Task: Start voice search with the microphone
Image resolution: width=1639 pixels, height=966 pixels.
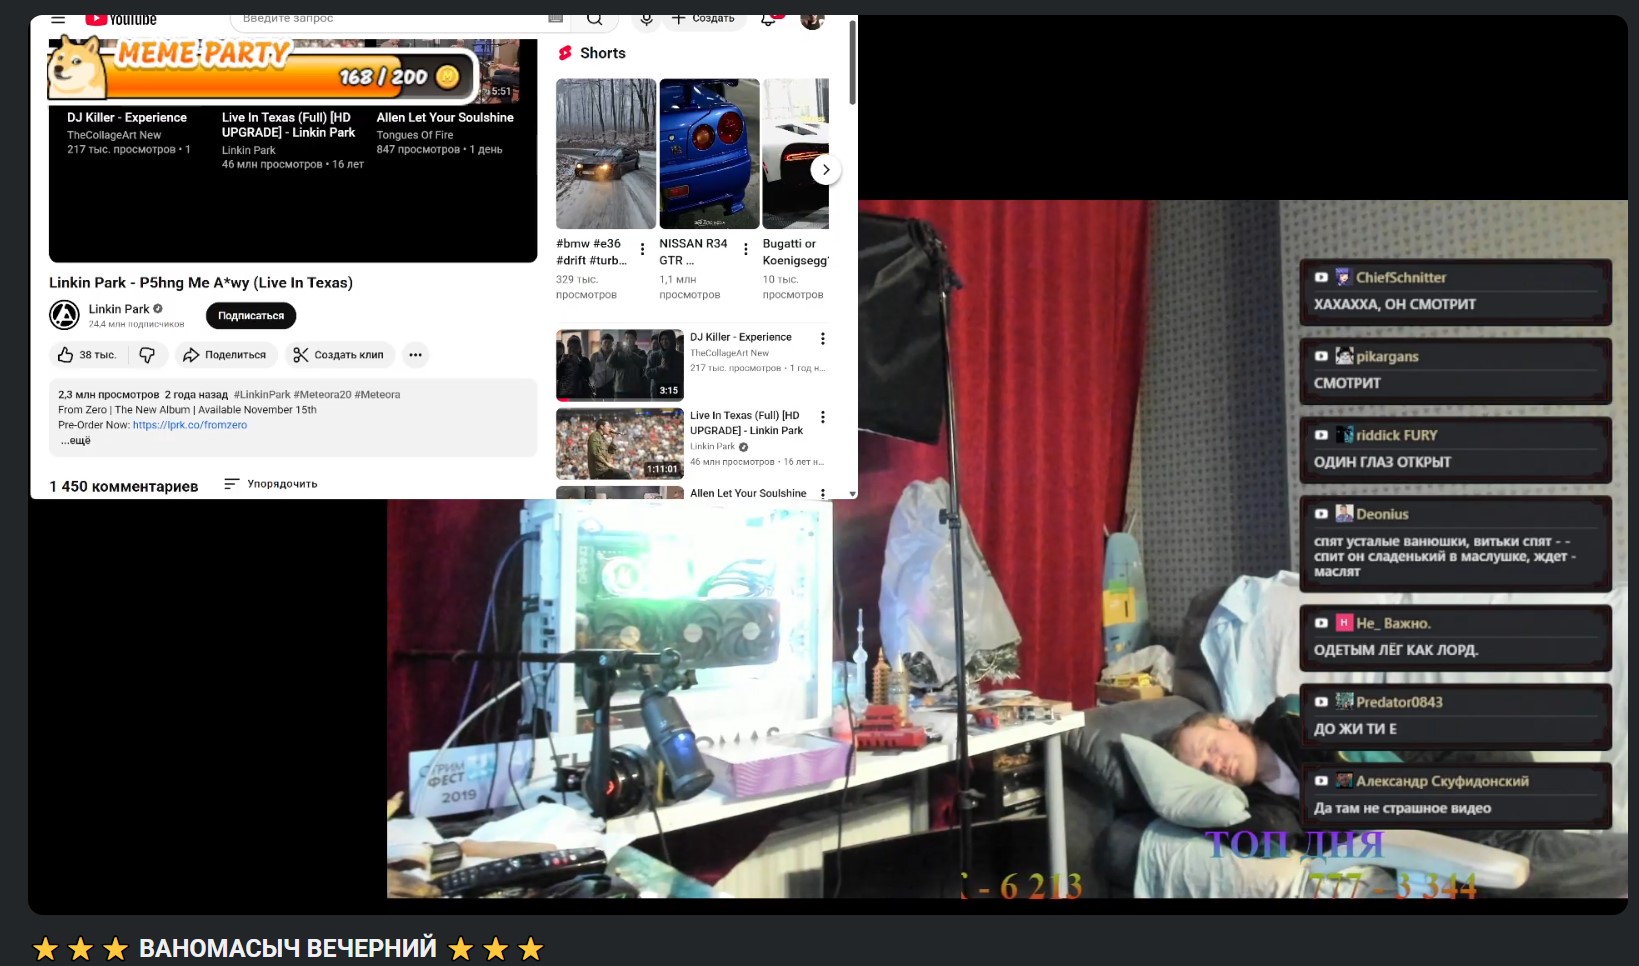Action: pos(646,19)
